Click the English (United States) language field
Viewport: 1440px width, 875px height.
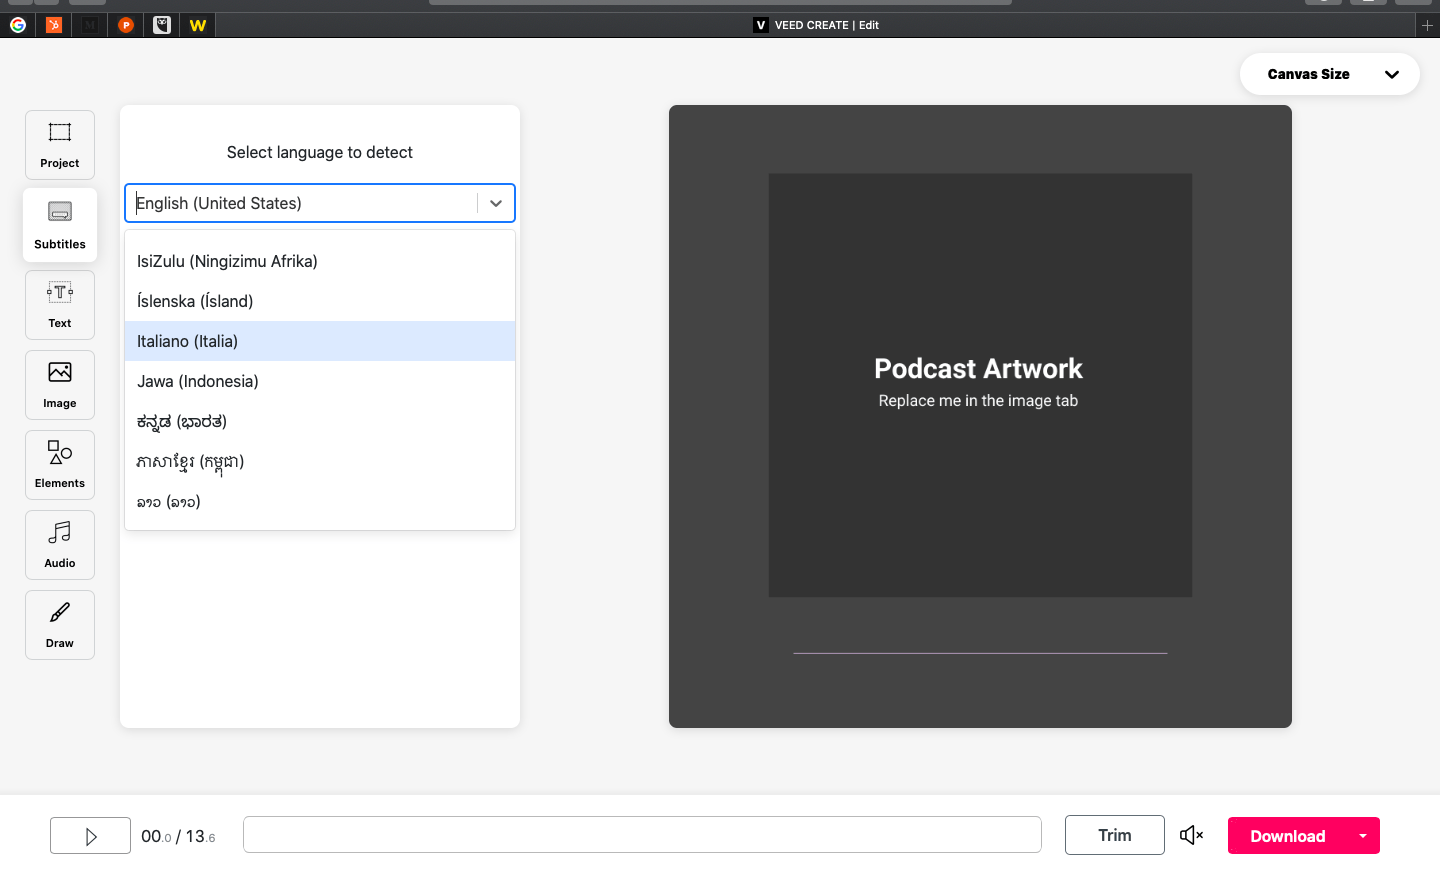300,203
